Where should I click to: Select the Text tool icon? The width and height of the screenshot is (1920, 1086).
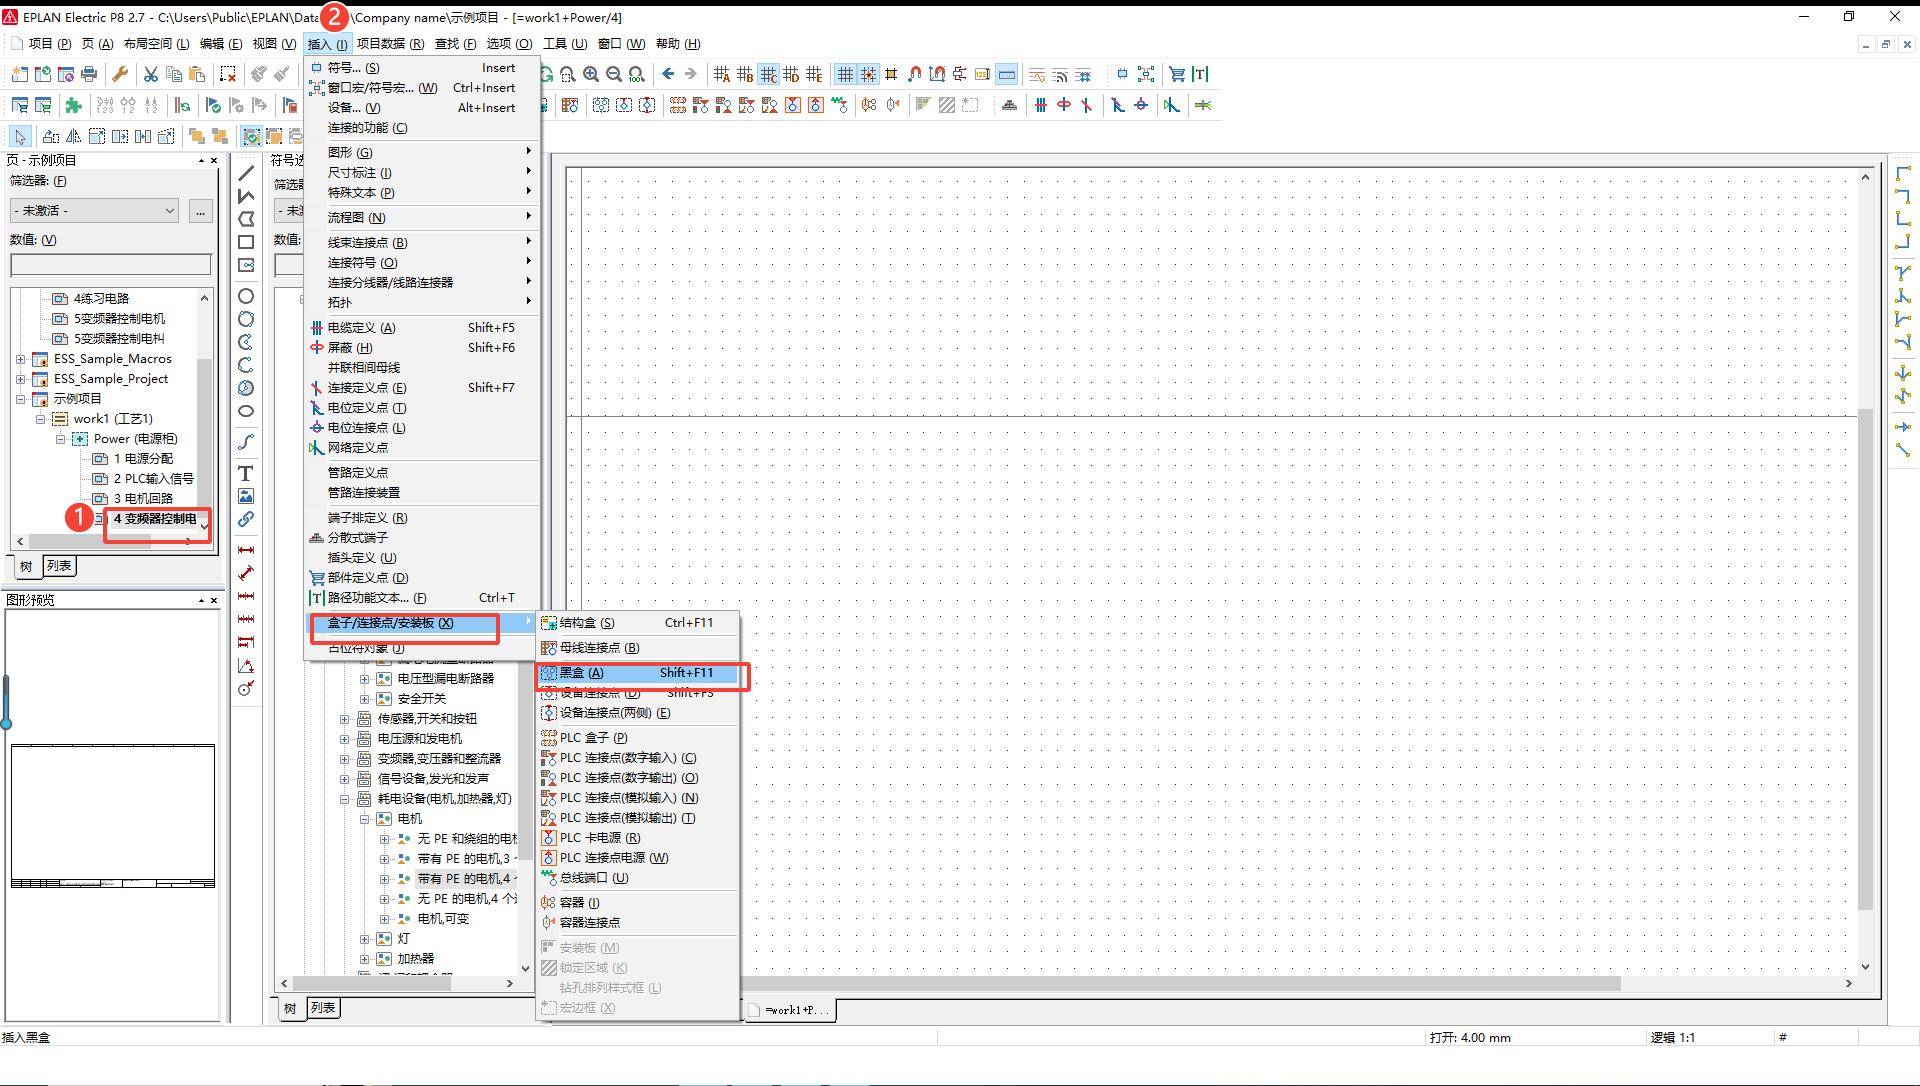tap(245, 473)
